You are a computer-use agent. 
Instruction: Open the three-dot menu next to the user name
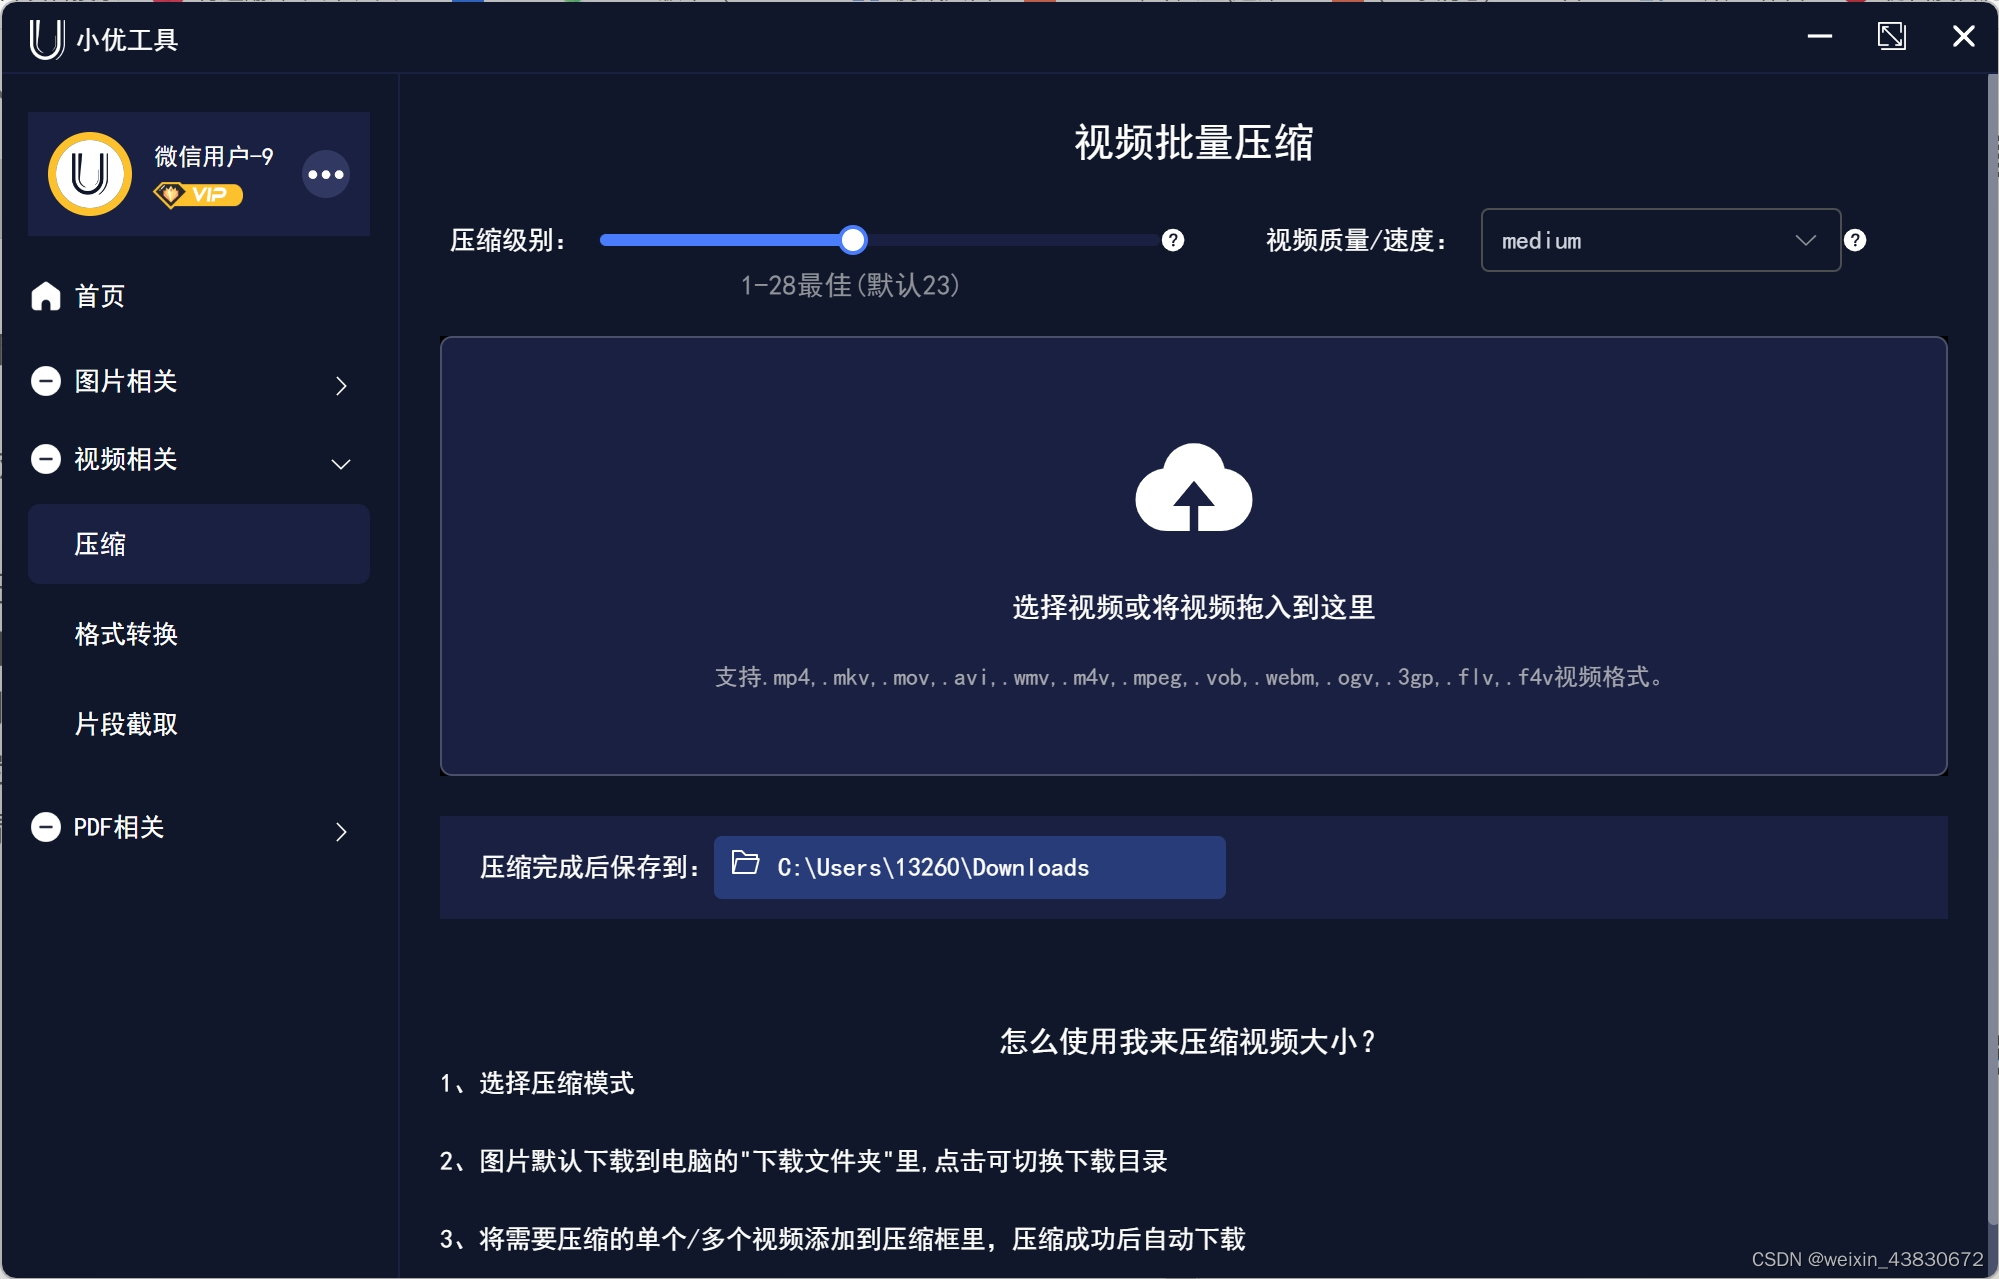click(x=326, y=175)
